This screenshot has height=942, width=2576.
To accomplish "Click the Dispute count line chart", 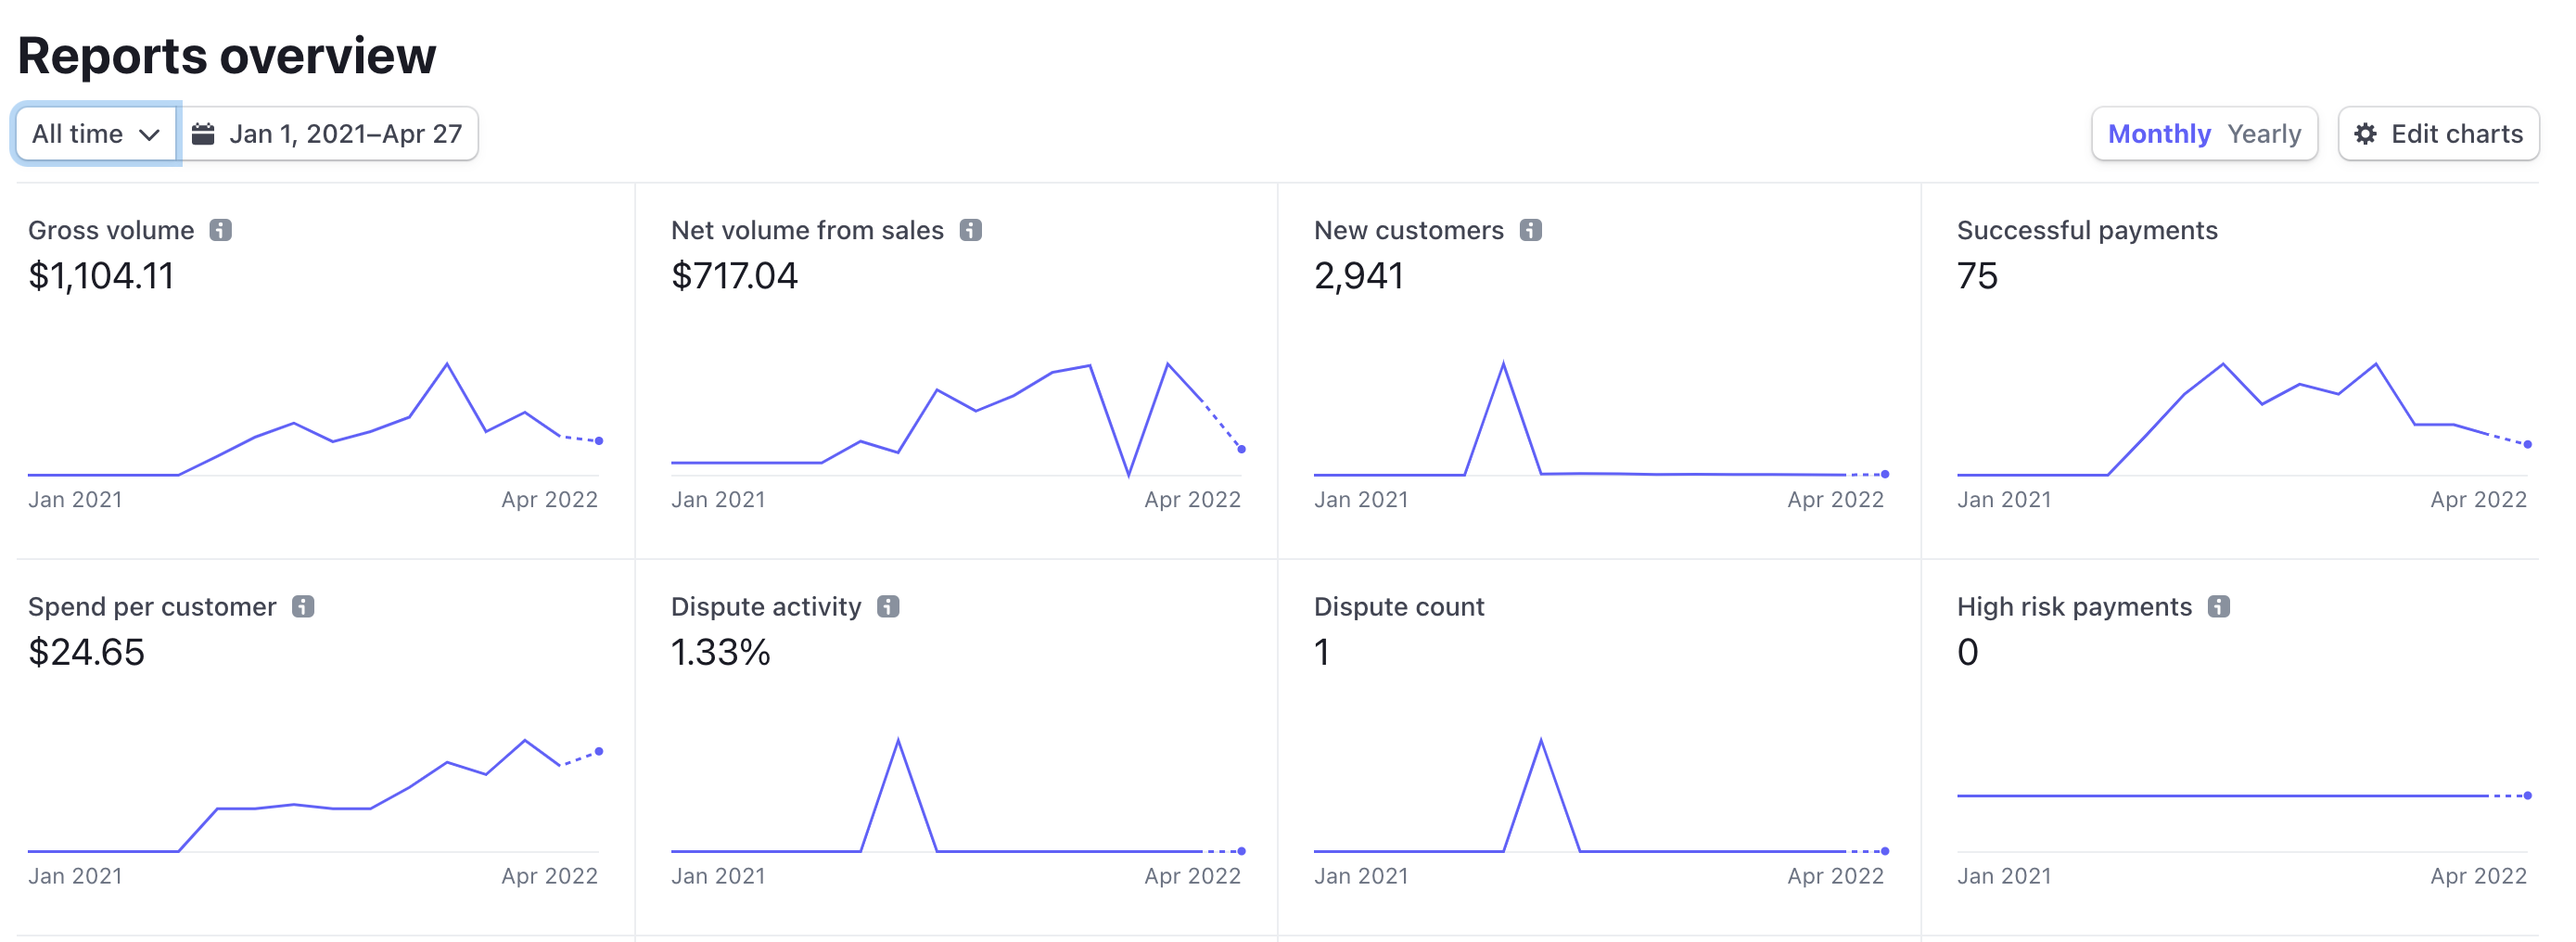I will [x=1600, y=795].
